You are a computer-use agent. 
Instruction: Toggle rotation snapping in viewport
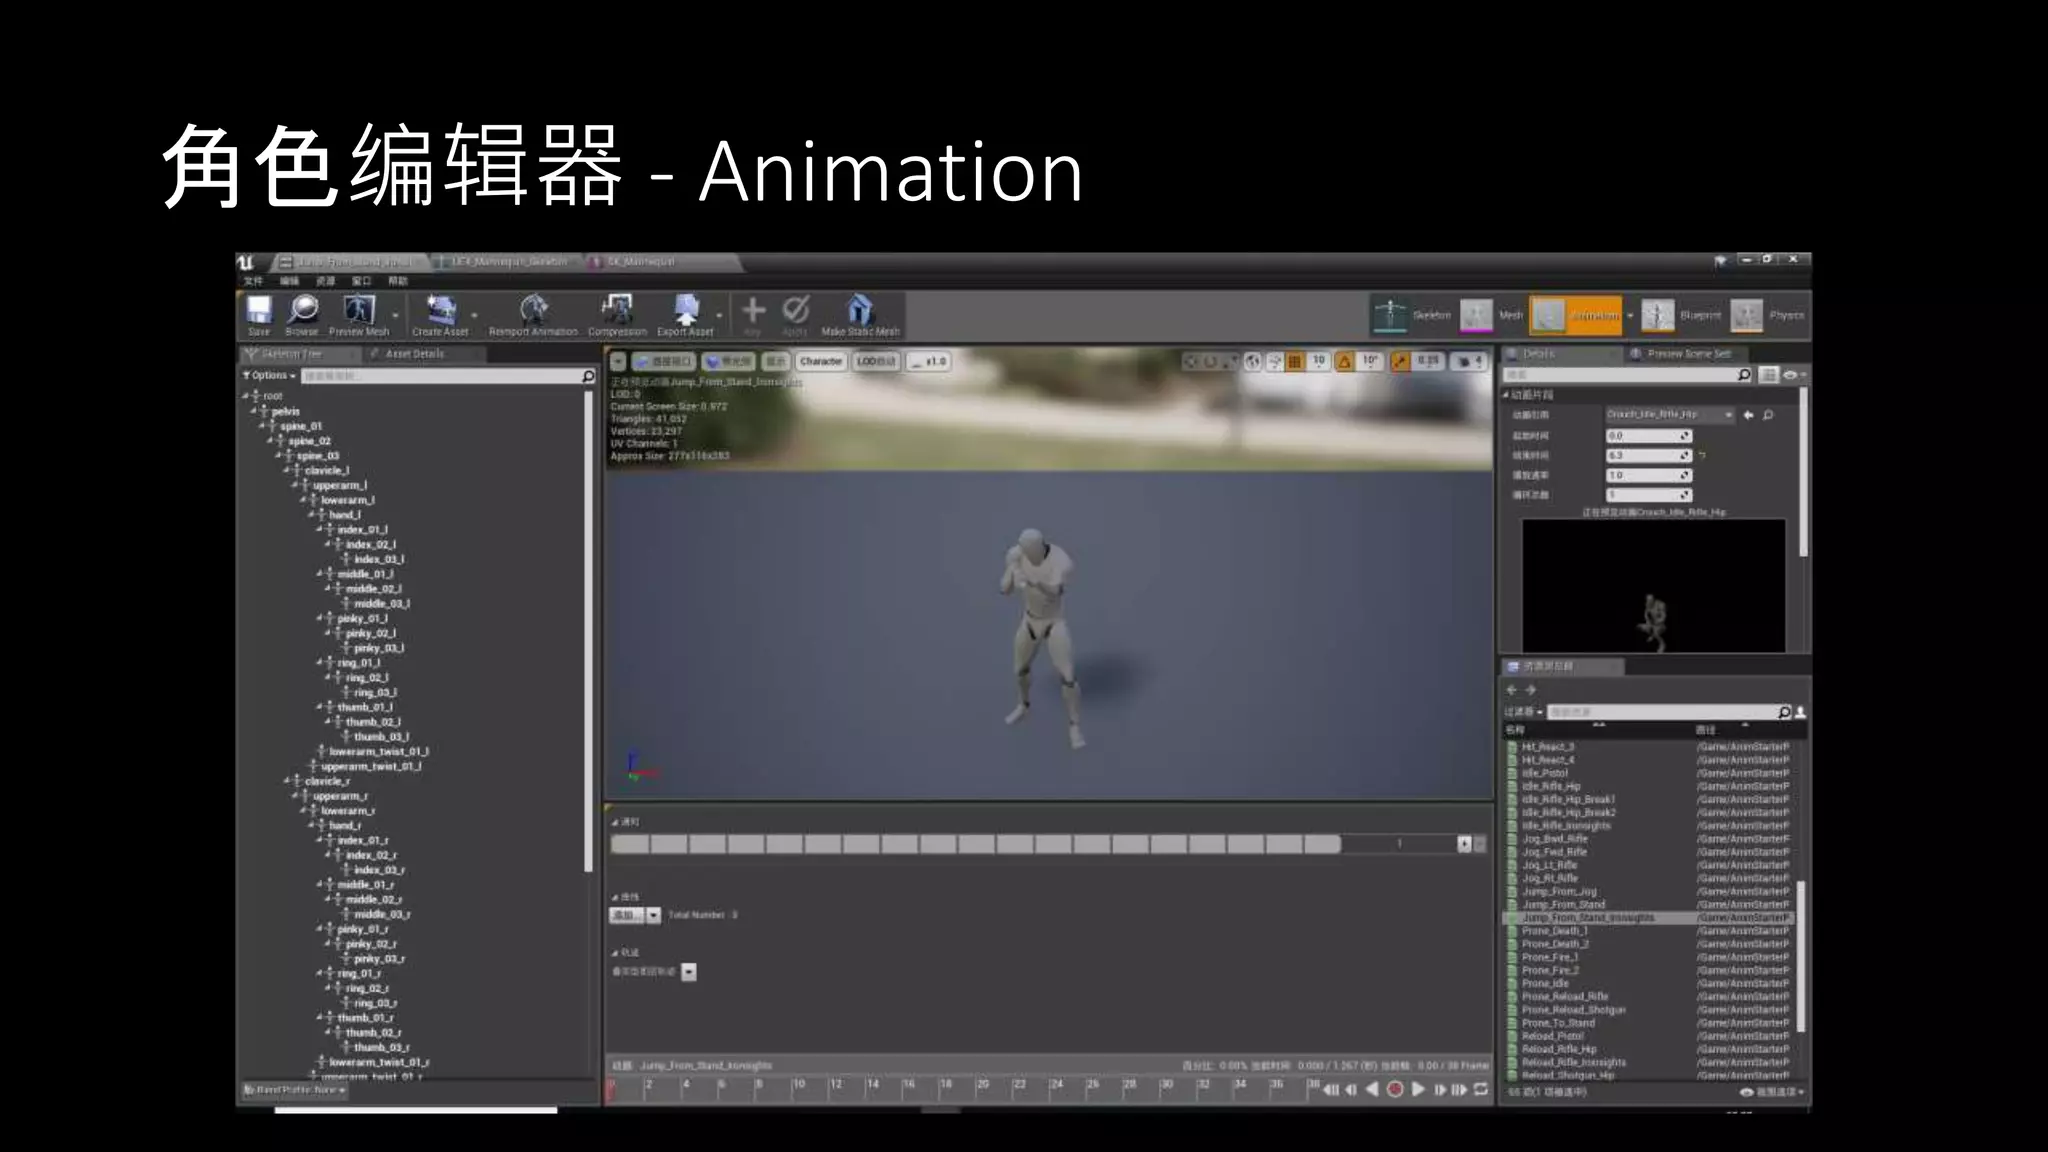[1345, 361]
